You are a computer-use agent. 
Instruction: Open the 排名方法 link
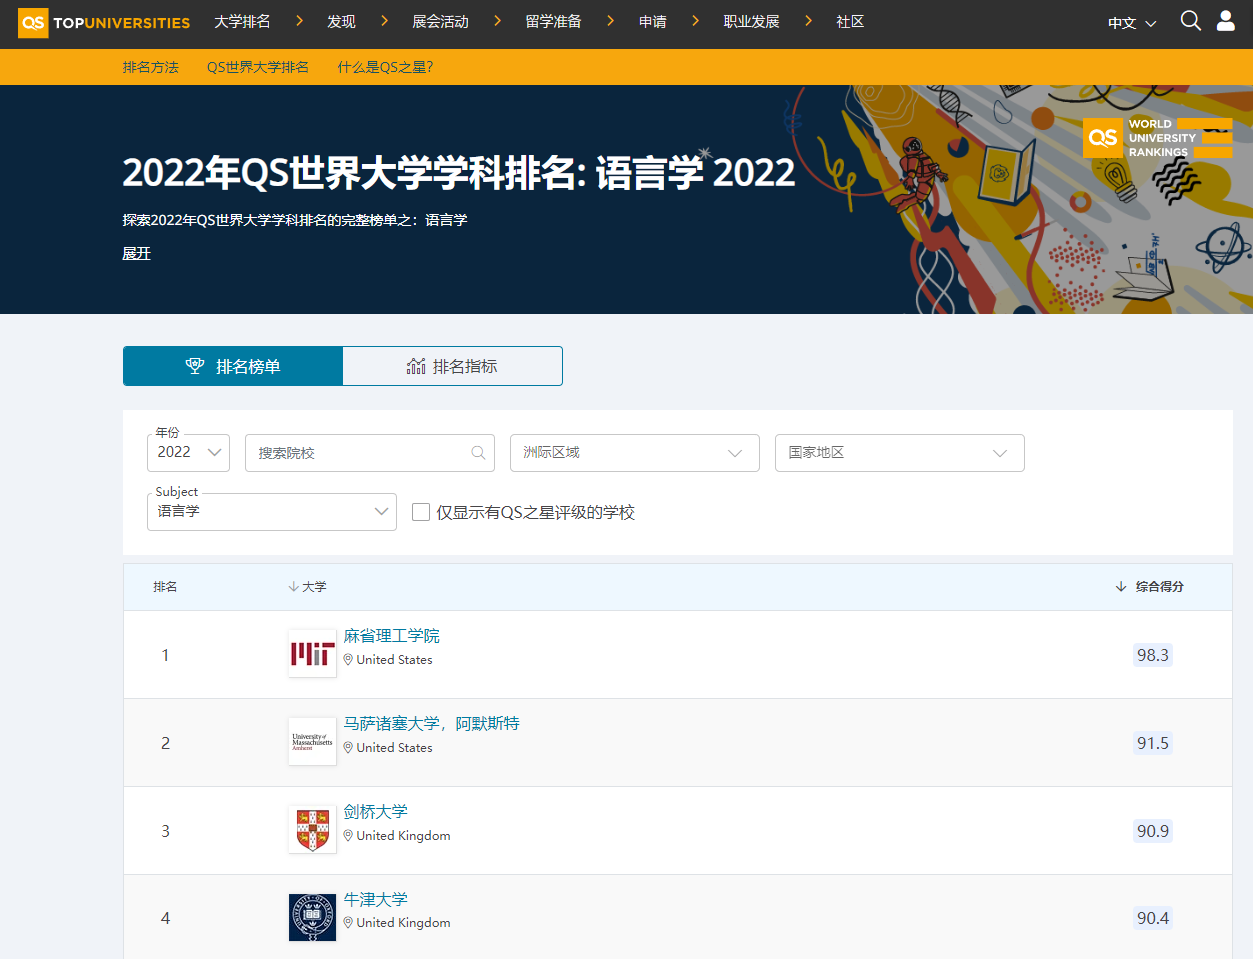[151, 67]
